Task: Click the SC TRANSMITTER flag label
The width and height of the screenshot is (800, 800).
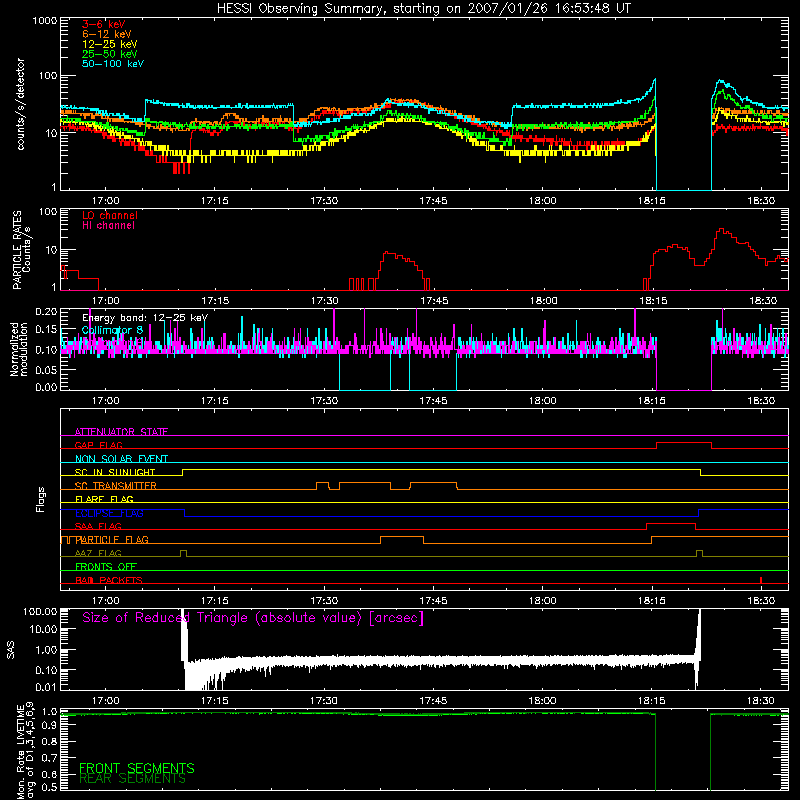Action: pos(115,486)
